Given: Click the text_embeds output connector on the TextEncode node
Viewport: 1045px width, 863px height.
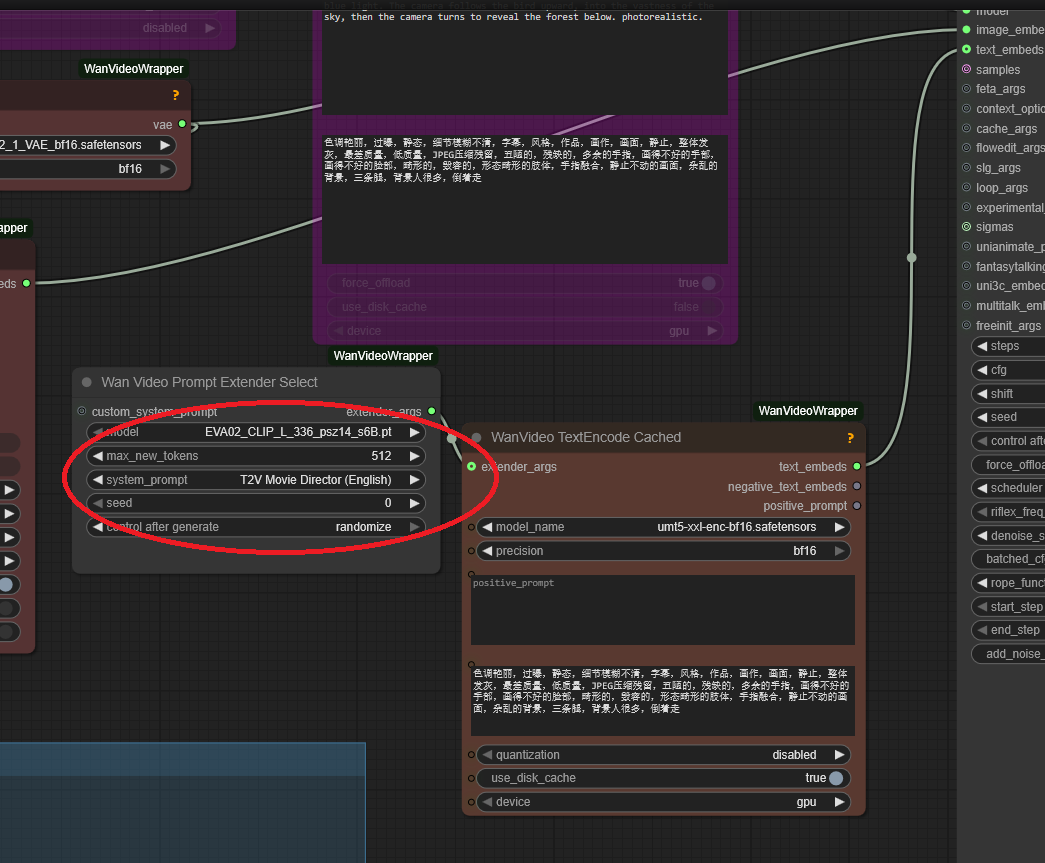Looking at the screenshot, I should [858, 466].
